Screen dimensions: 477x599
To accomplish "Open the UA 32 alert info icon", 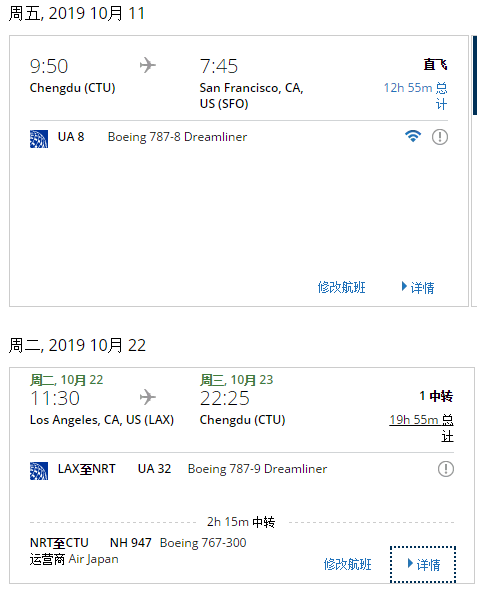I will coord(446,469).
